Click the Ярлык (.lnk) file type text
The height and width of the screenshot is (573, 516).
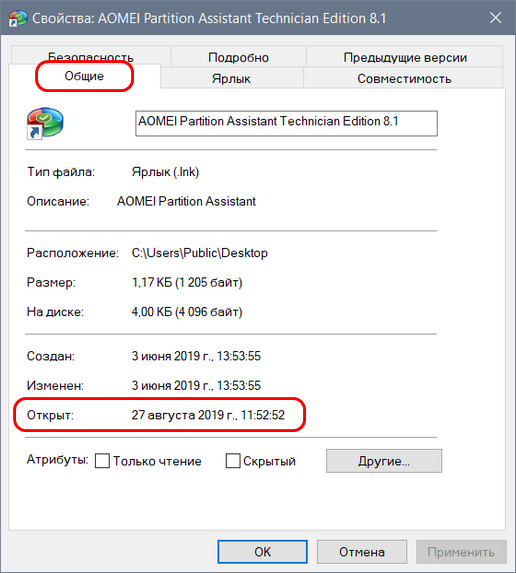[x=165, y=172]
